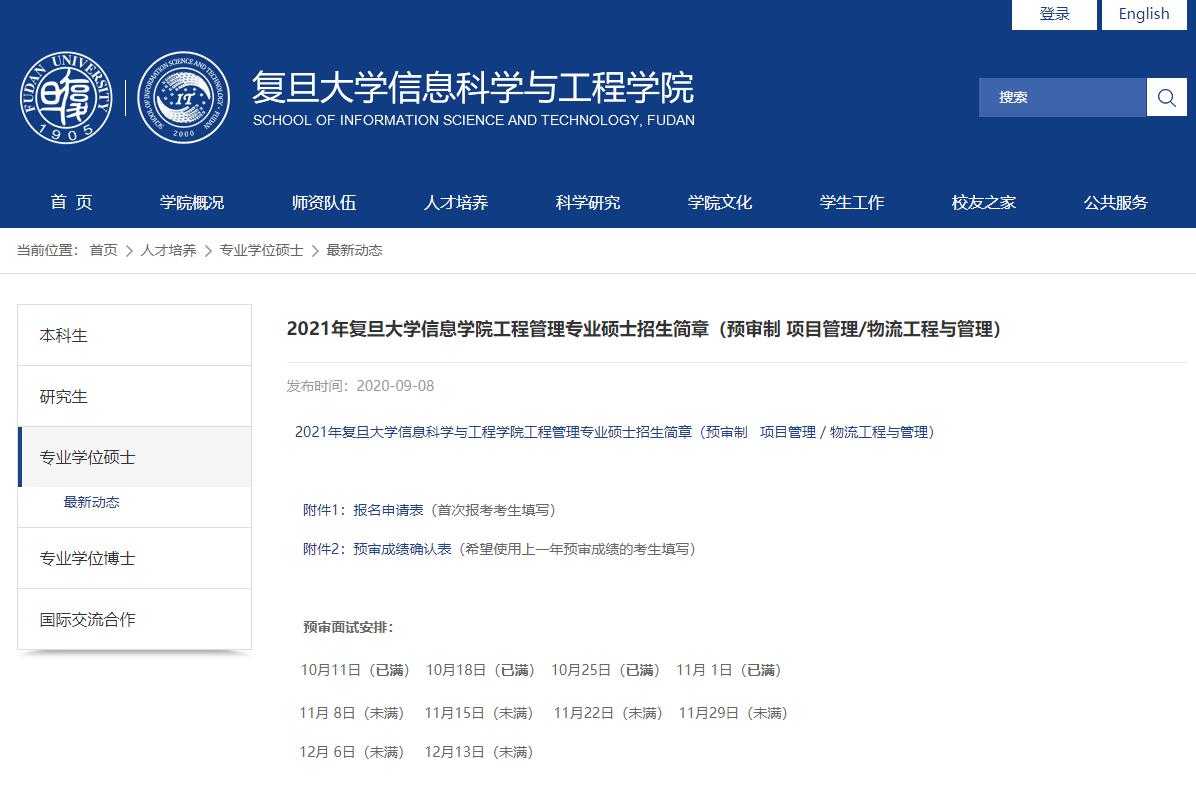This screenshot has height=791, width=1196.
Task: Click 首页 in the breadcrumb trail
Action: (103, 250)
